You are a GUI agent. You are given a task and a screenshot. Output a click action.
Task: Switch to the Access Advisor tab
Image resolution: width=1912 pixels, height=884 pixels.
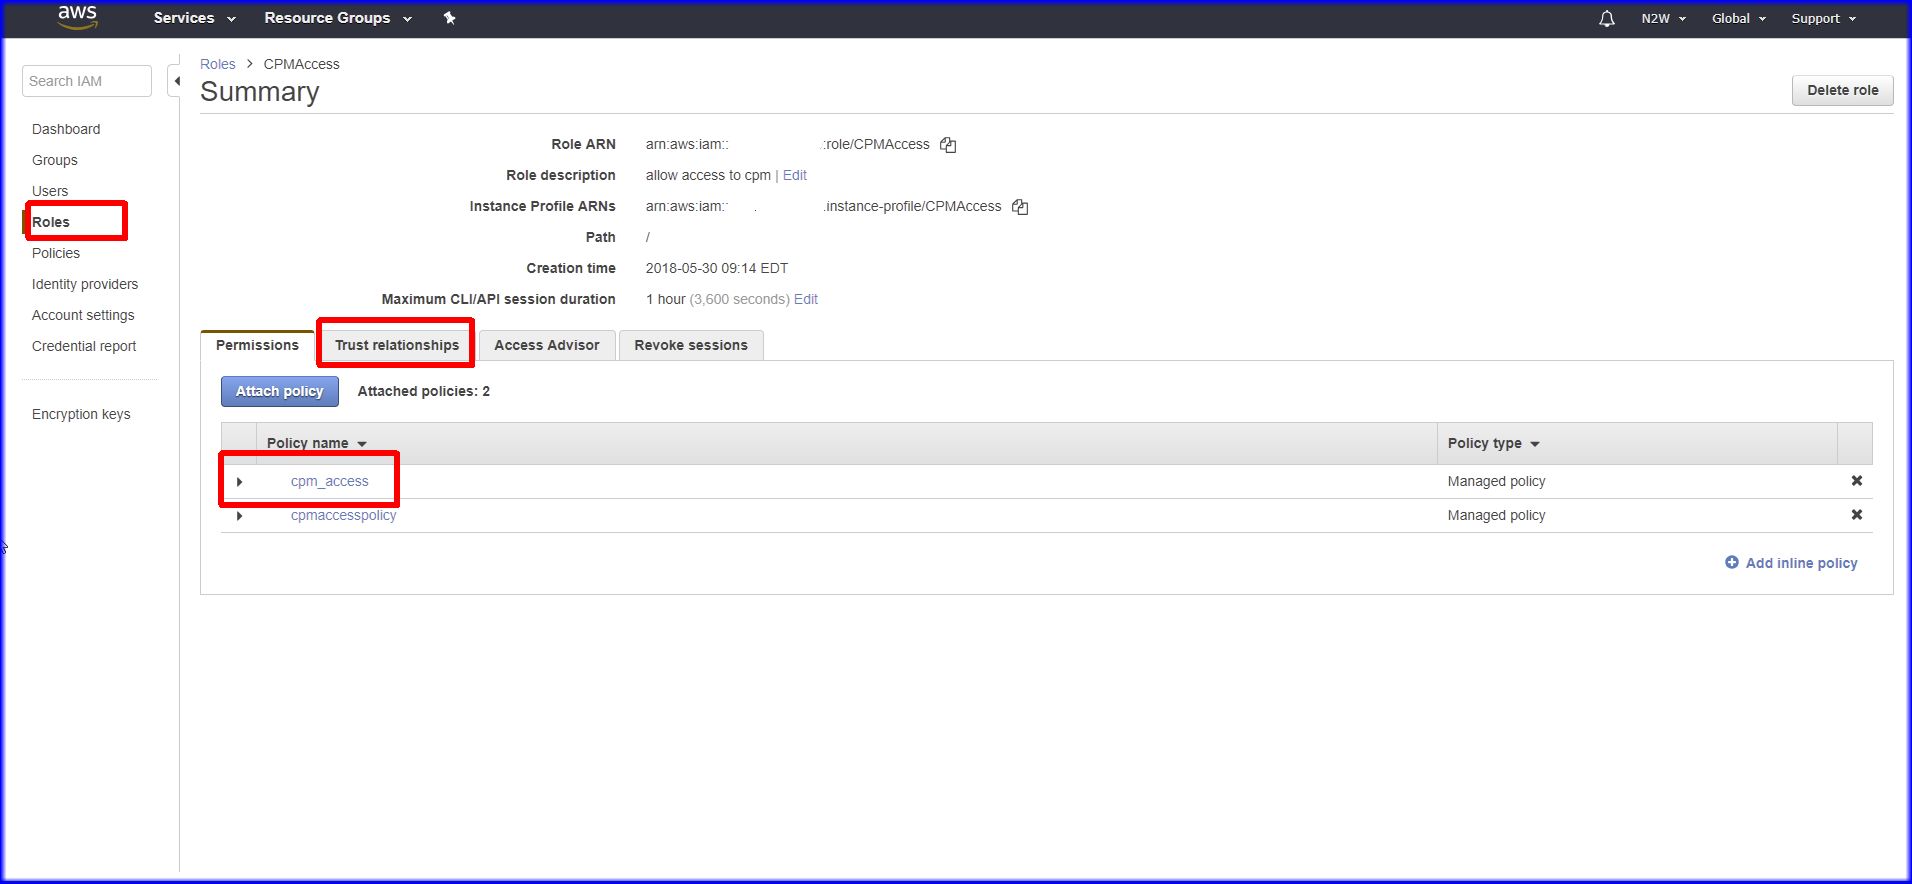(547, 345)
